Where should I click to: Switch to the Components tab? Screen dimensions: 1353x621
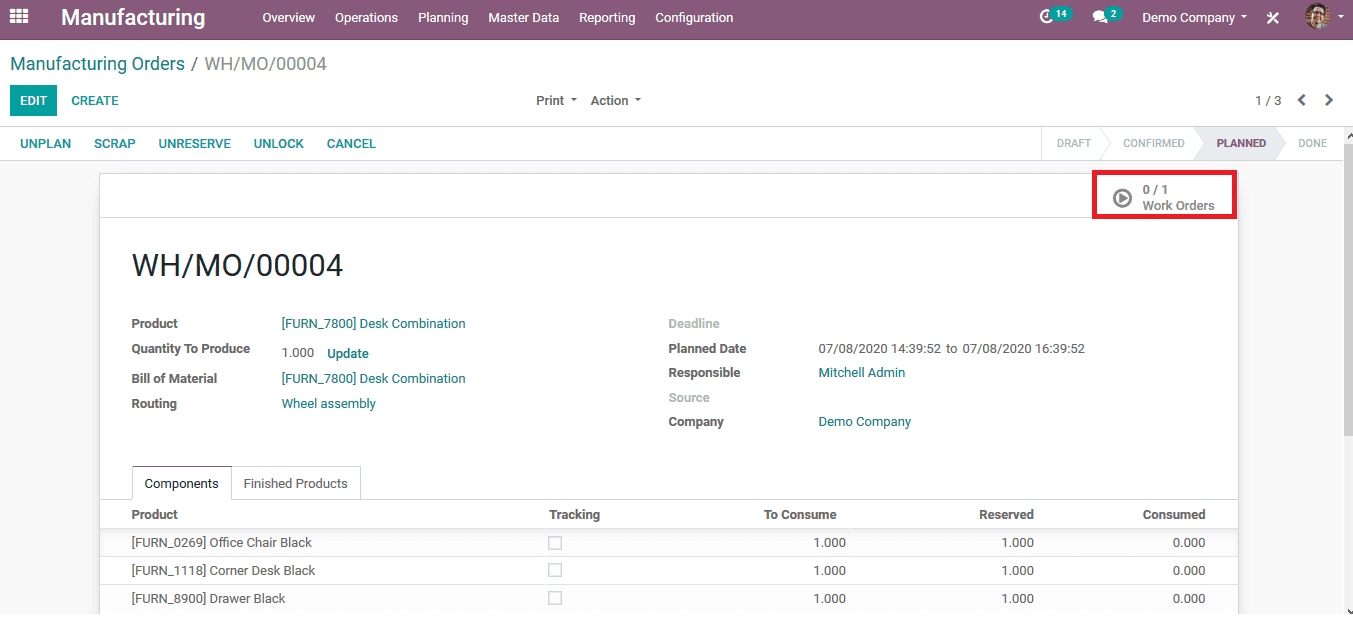(x=182, y=483)
